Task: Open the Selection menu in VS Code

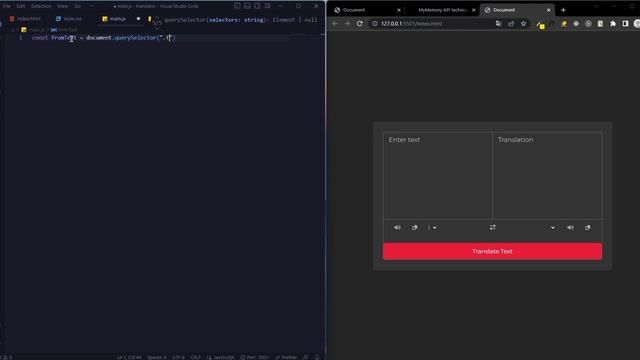Action: point(41,6)
